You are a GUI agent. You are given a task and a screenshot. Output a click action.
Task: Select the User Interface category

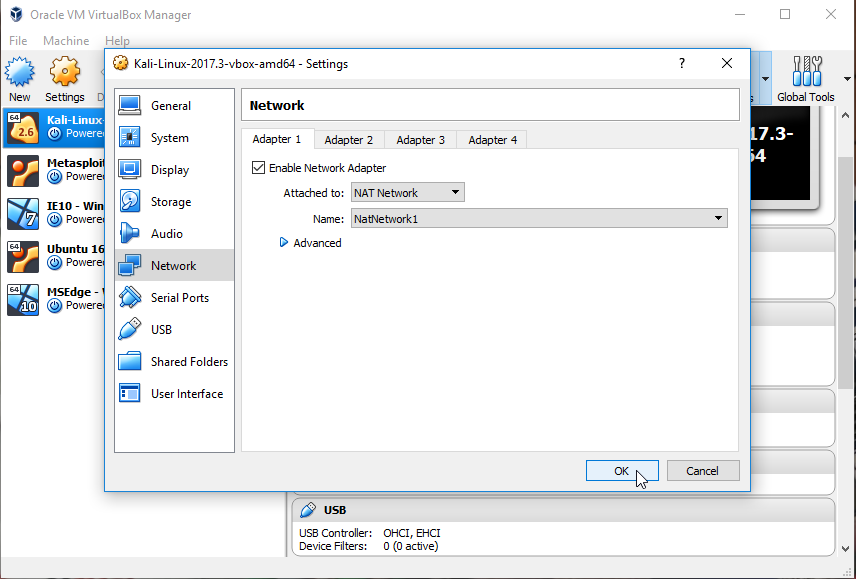pos(174,393)
